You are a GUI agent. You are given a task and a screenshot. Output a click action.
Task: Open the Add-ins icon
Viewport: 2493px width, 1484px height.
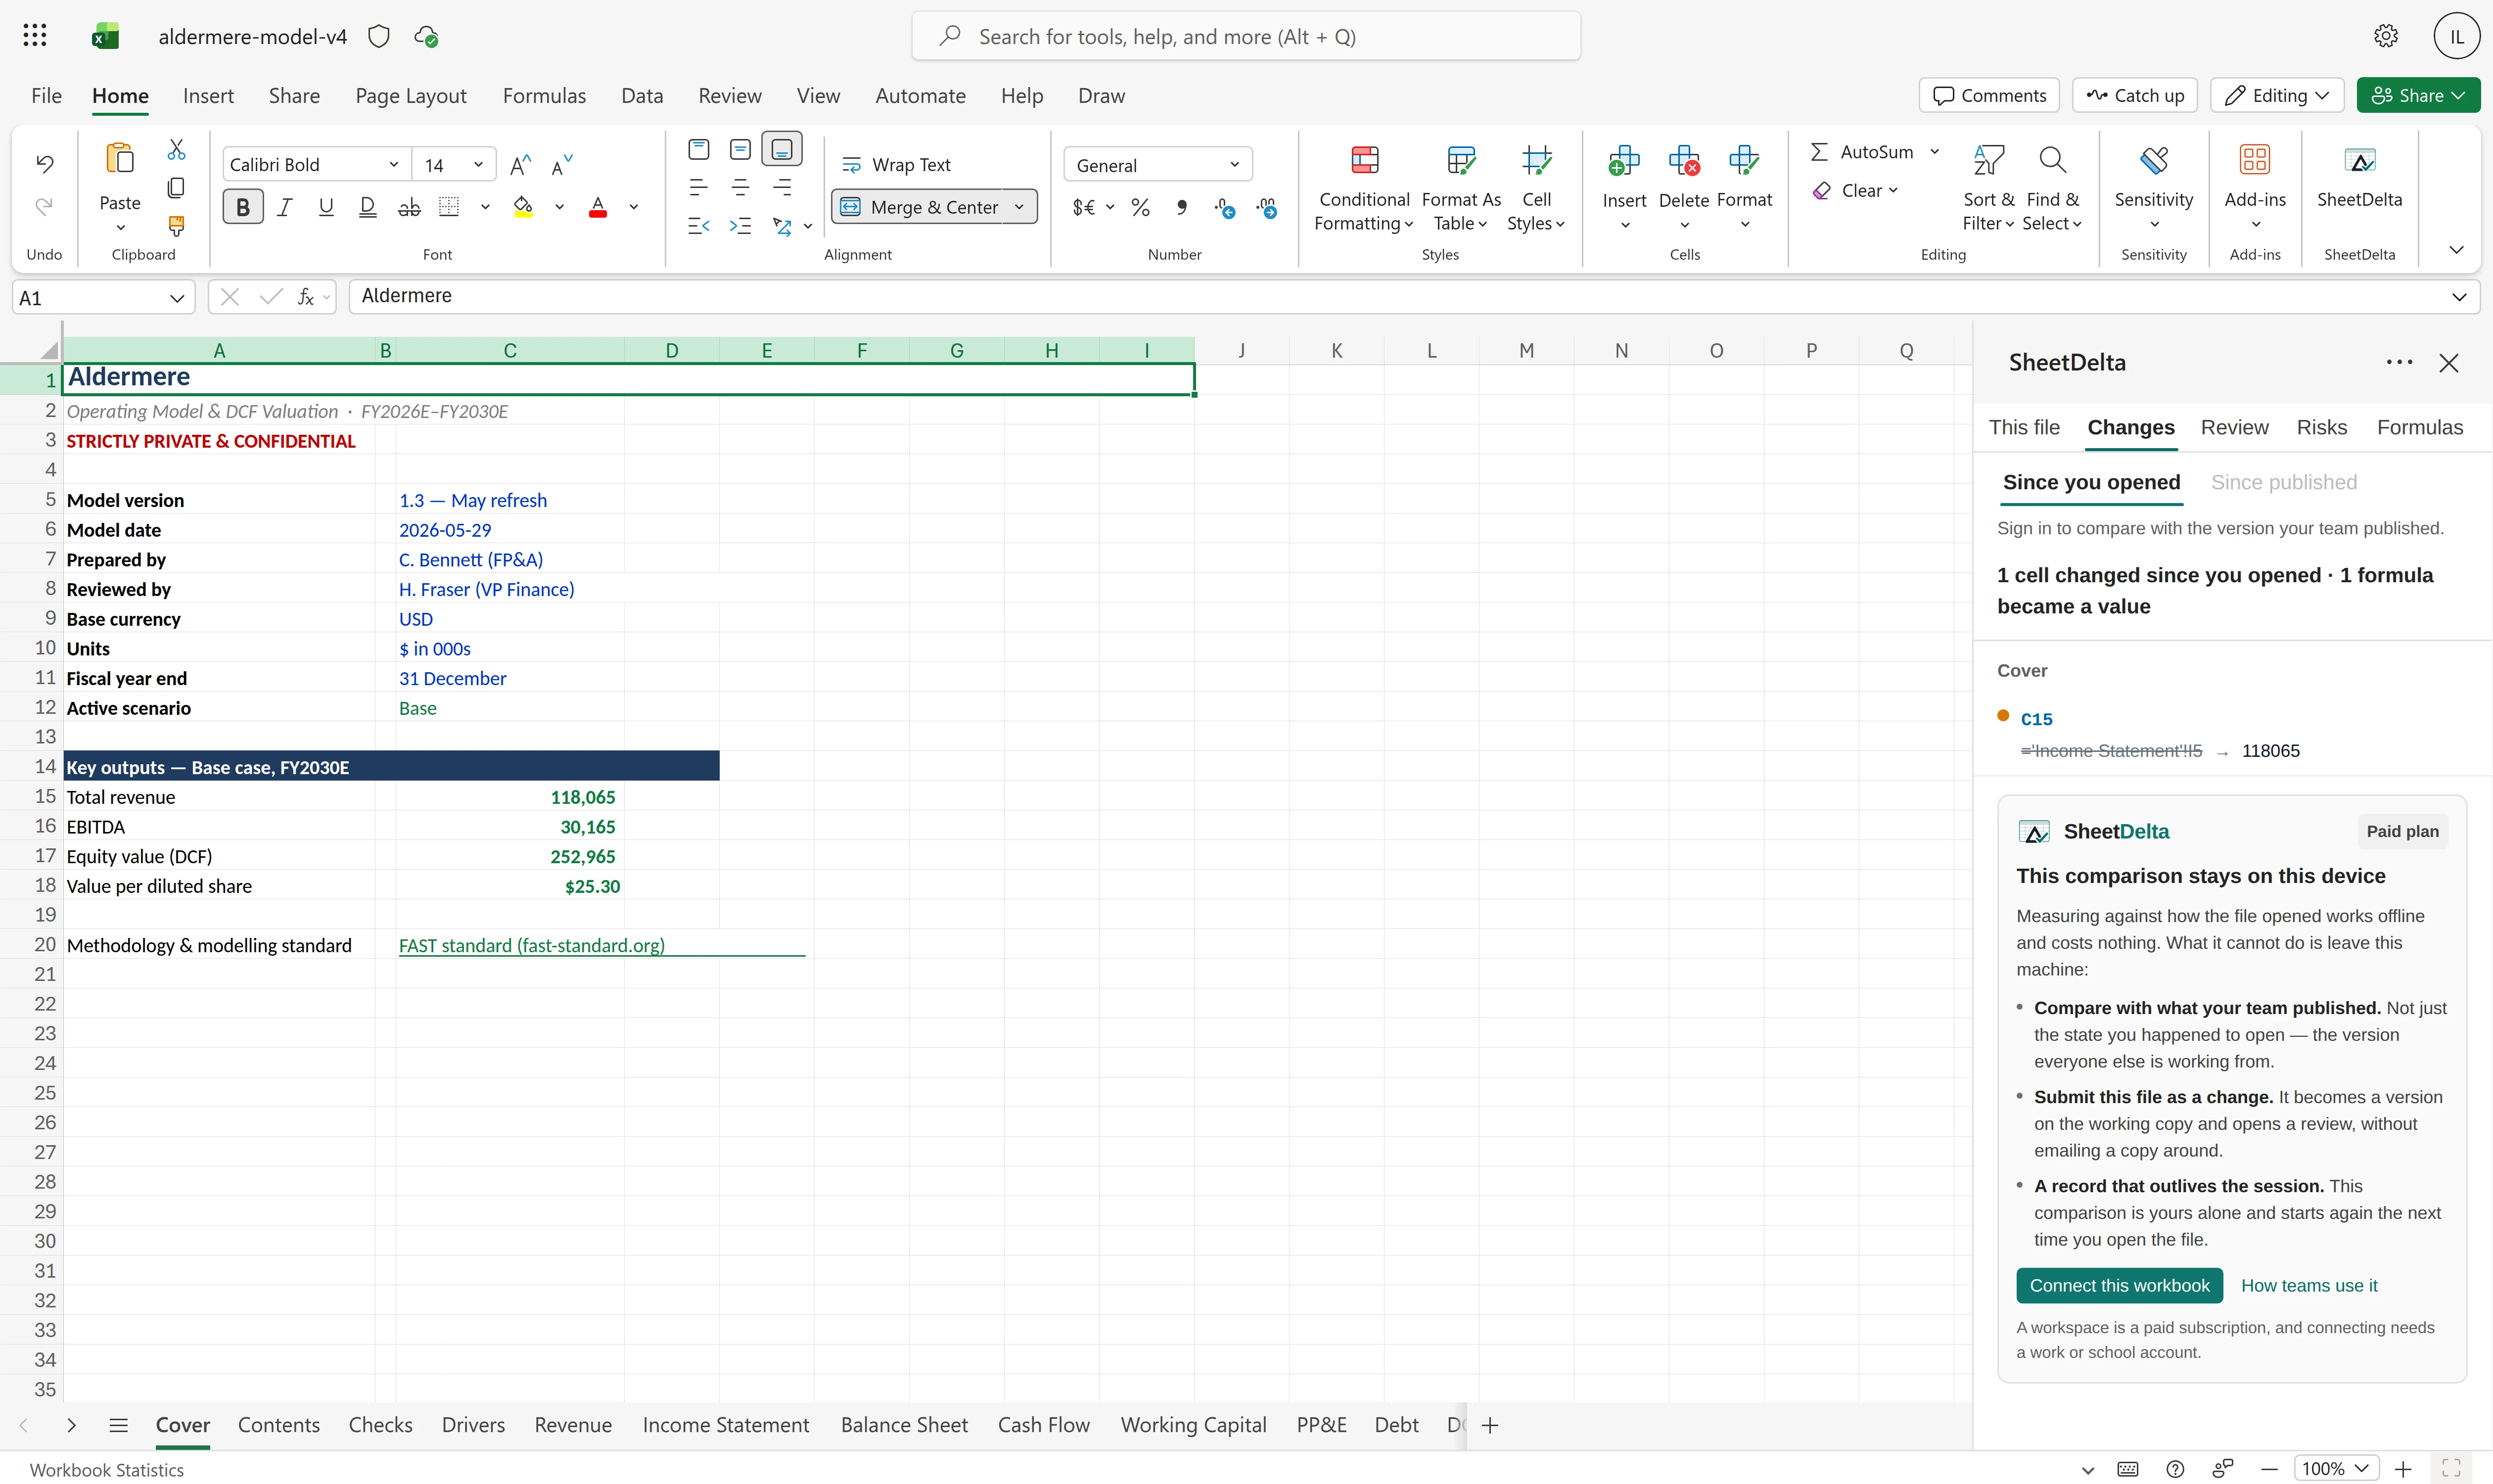pos(2254,160)
